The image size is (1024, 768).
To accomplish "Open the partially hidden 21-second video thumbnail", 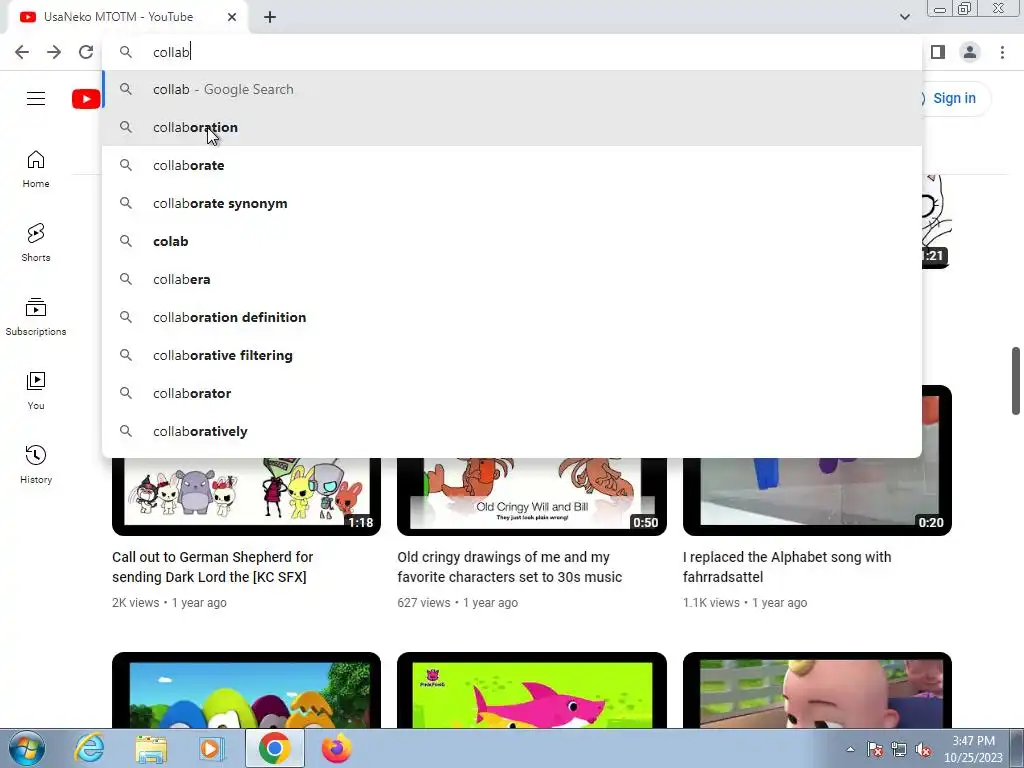I will pos(936,222).
